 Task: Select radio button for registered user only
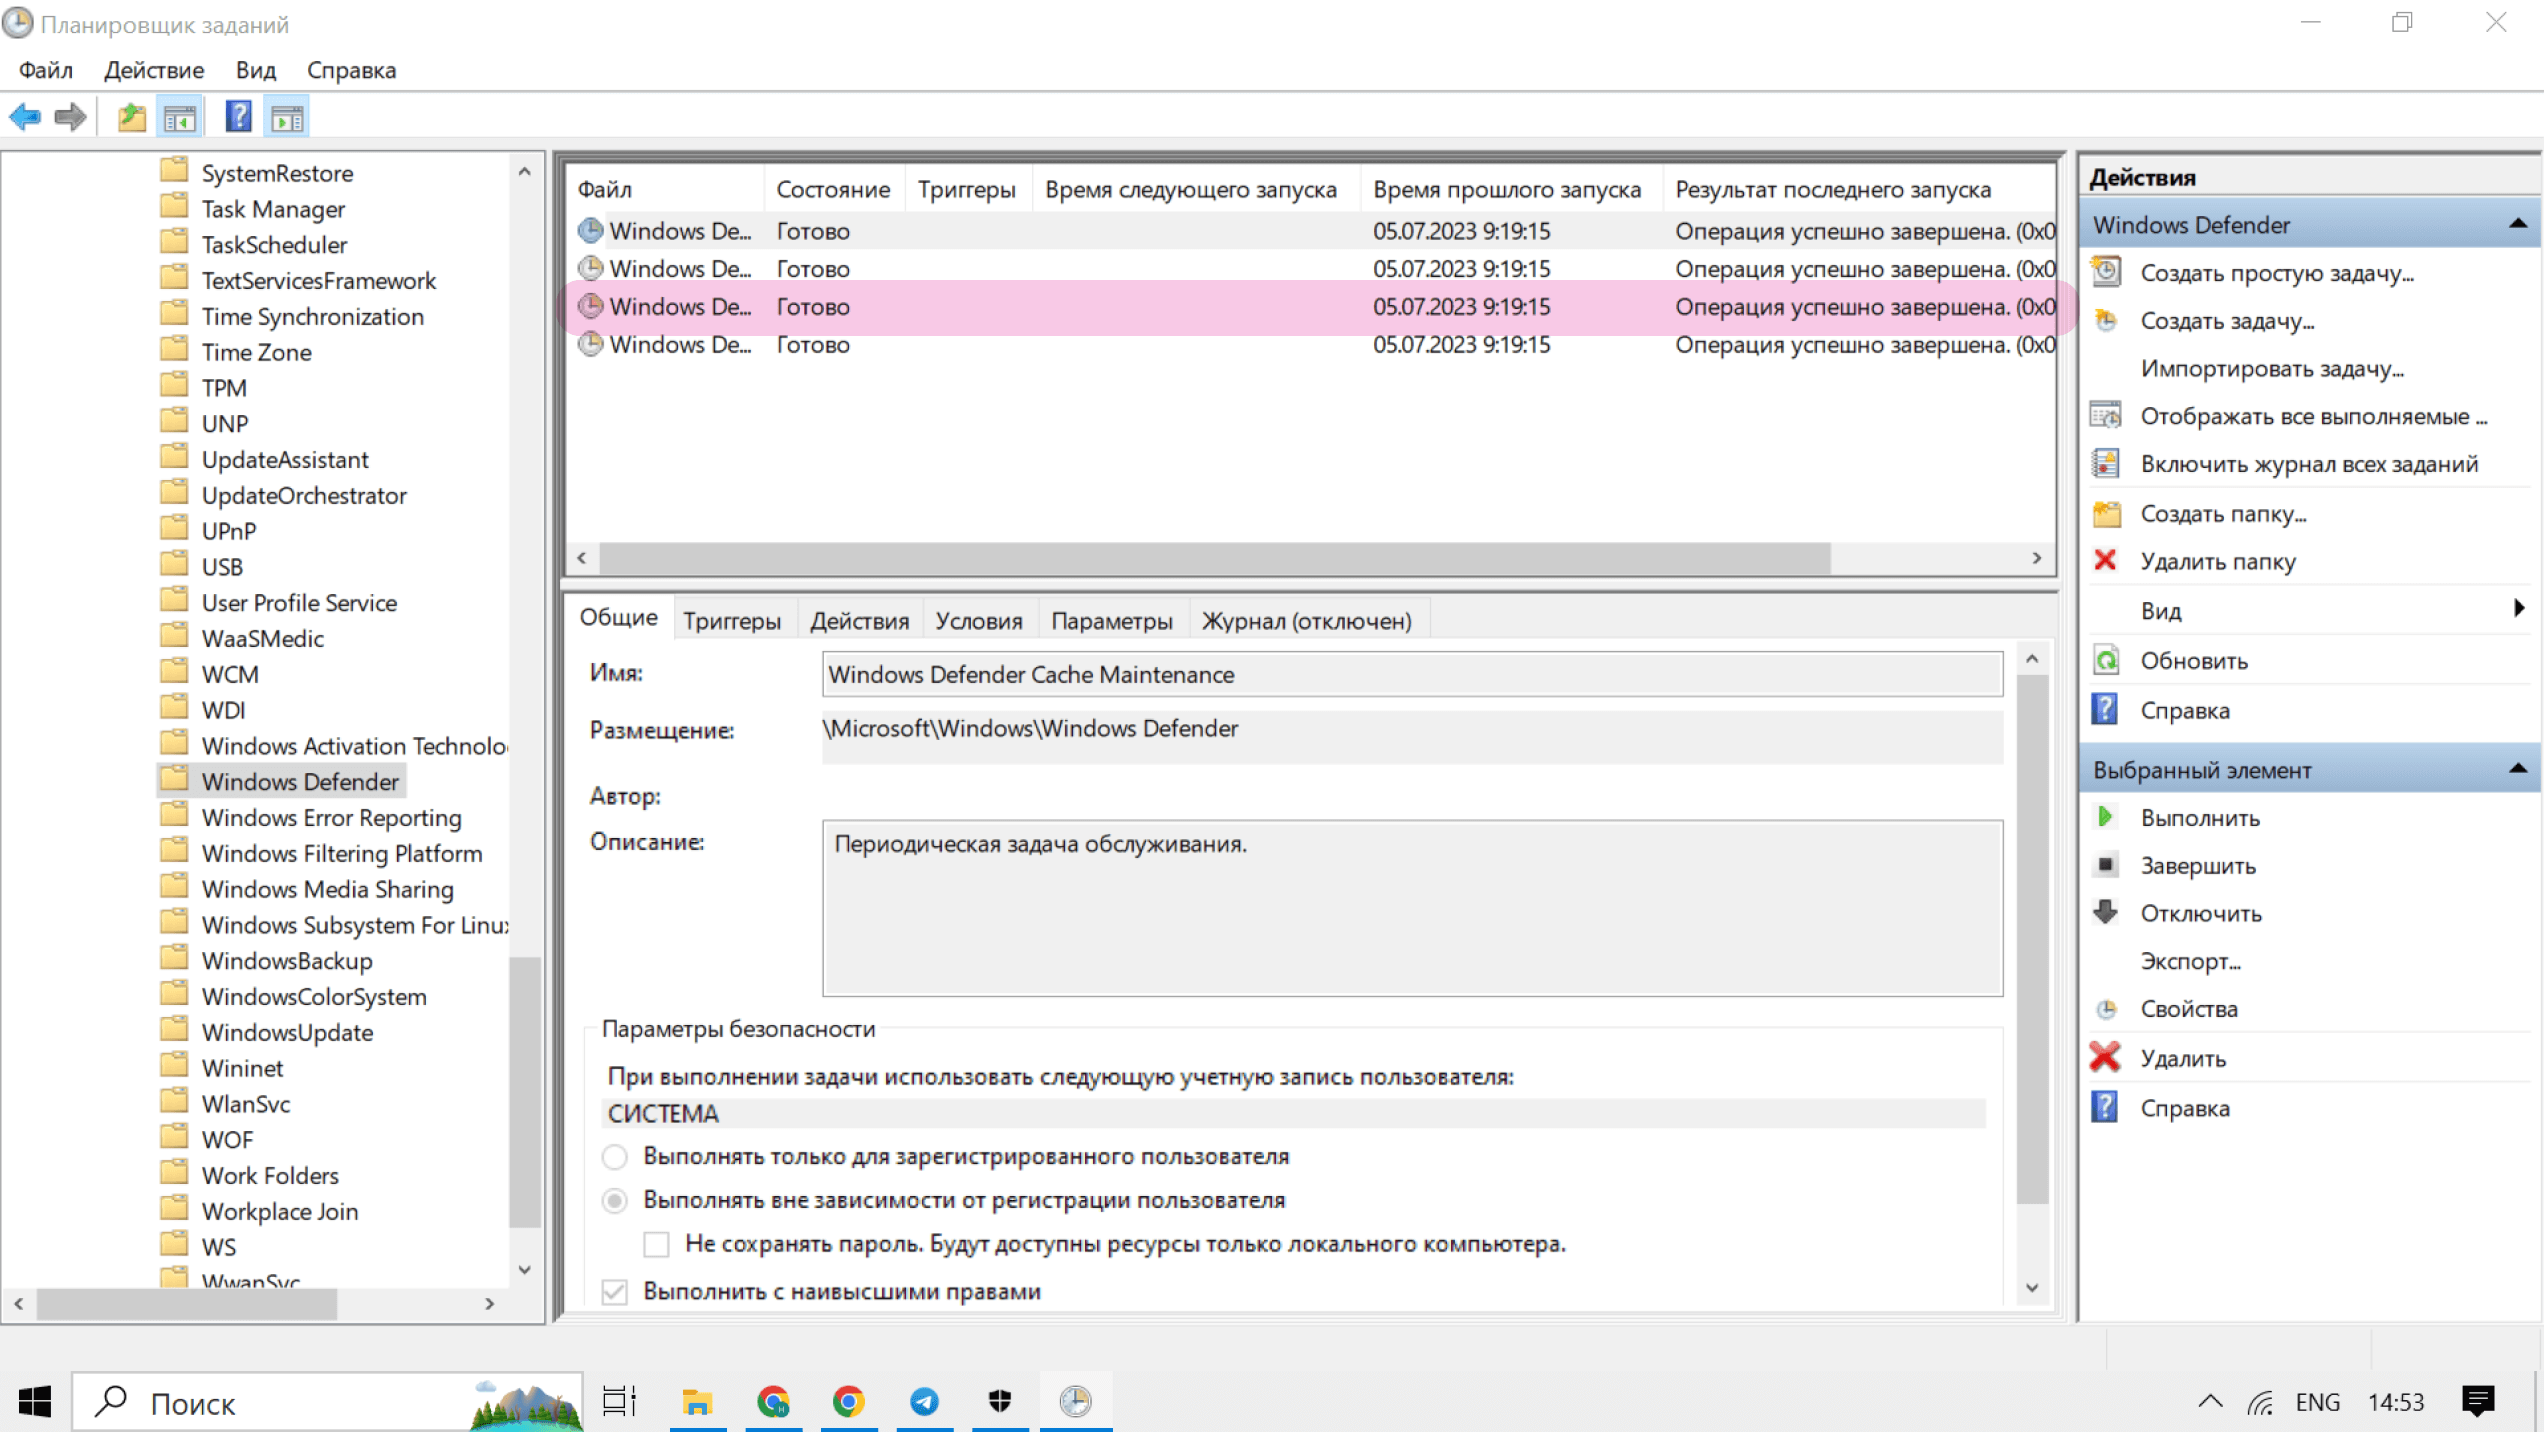click(x=615, y=1157)
